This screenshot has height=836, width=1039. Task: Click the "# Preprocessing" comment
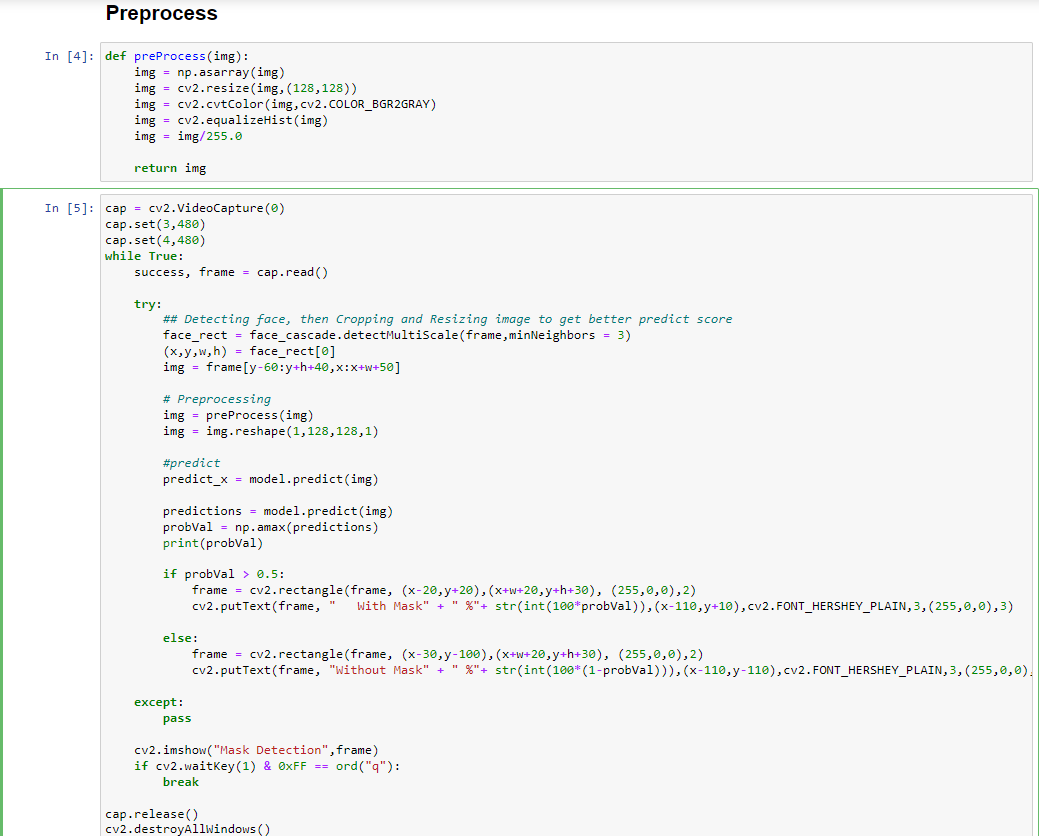coord(217,399)
